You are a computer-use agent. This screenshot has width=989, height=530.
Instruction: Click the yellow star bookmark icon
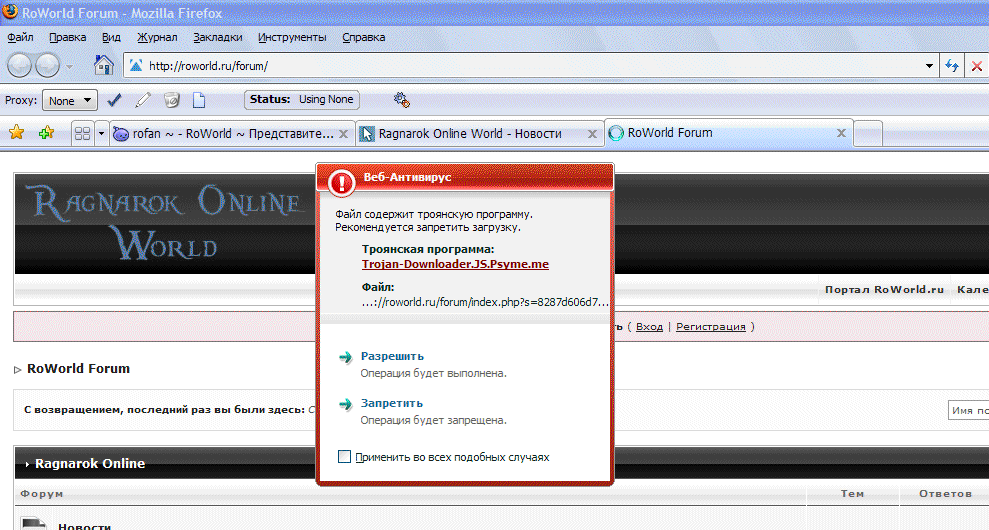[x=16, y=132]
